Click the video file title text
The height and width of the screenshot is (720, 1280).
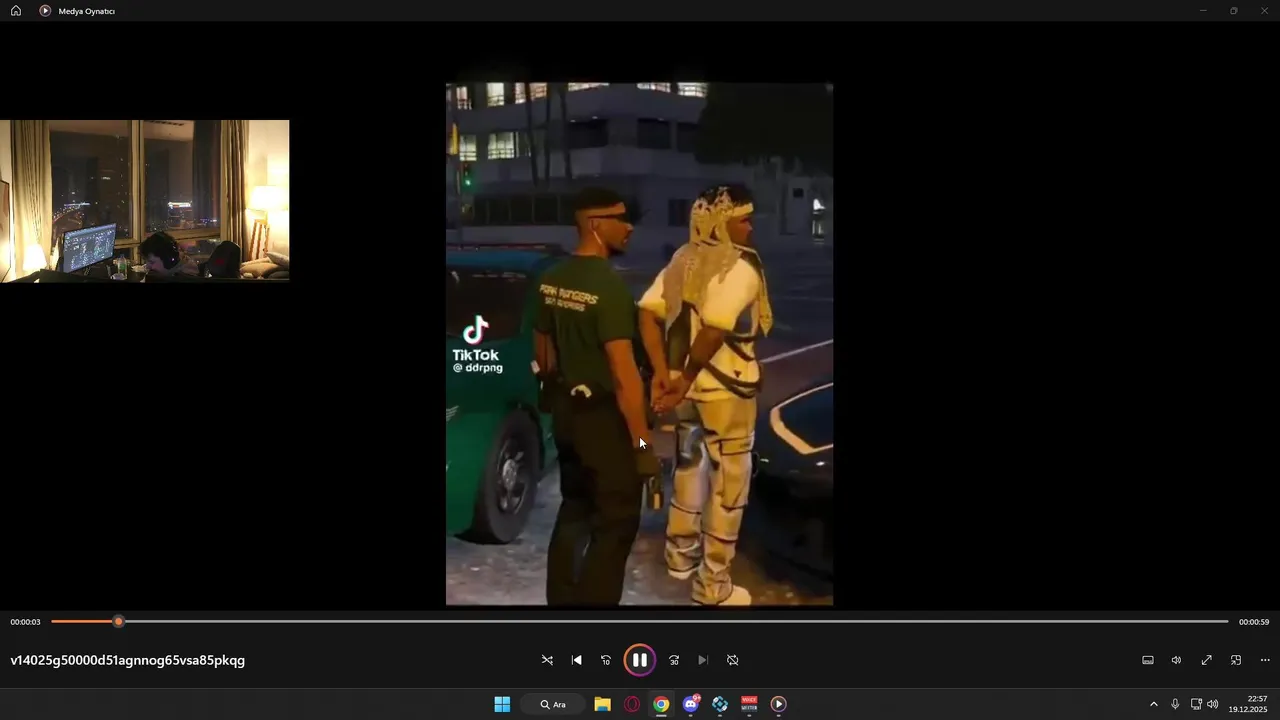128,660
